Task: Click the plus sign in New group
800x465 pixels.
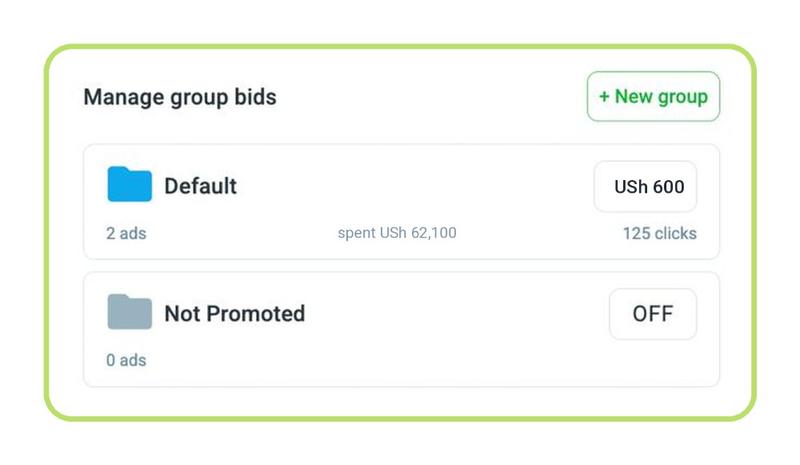Action: (604, 96)
